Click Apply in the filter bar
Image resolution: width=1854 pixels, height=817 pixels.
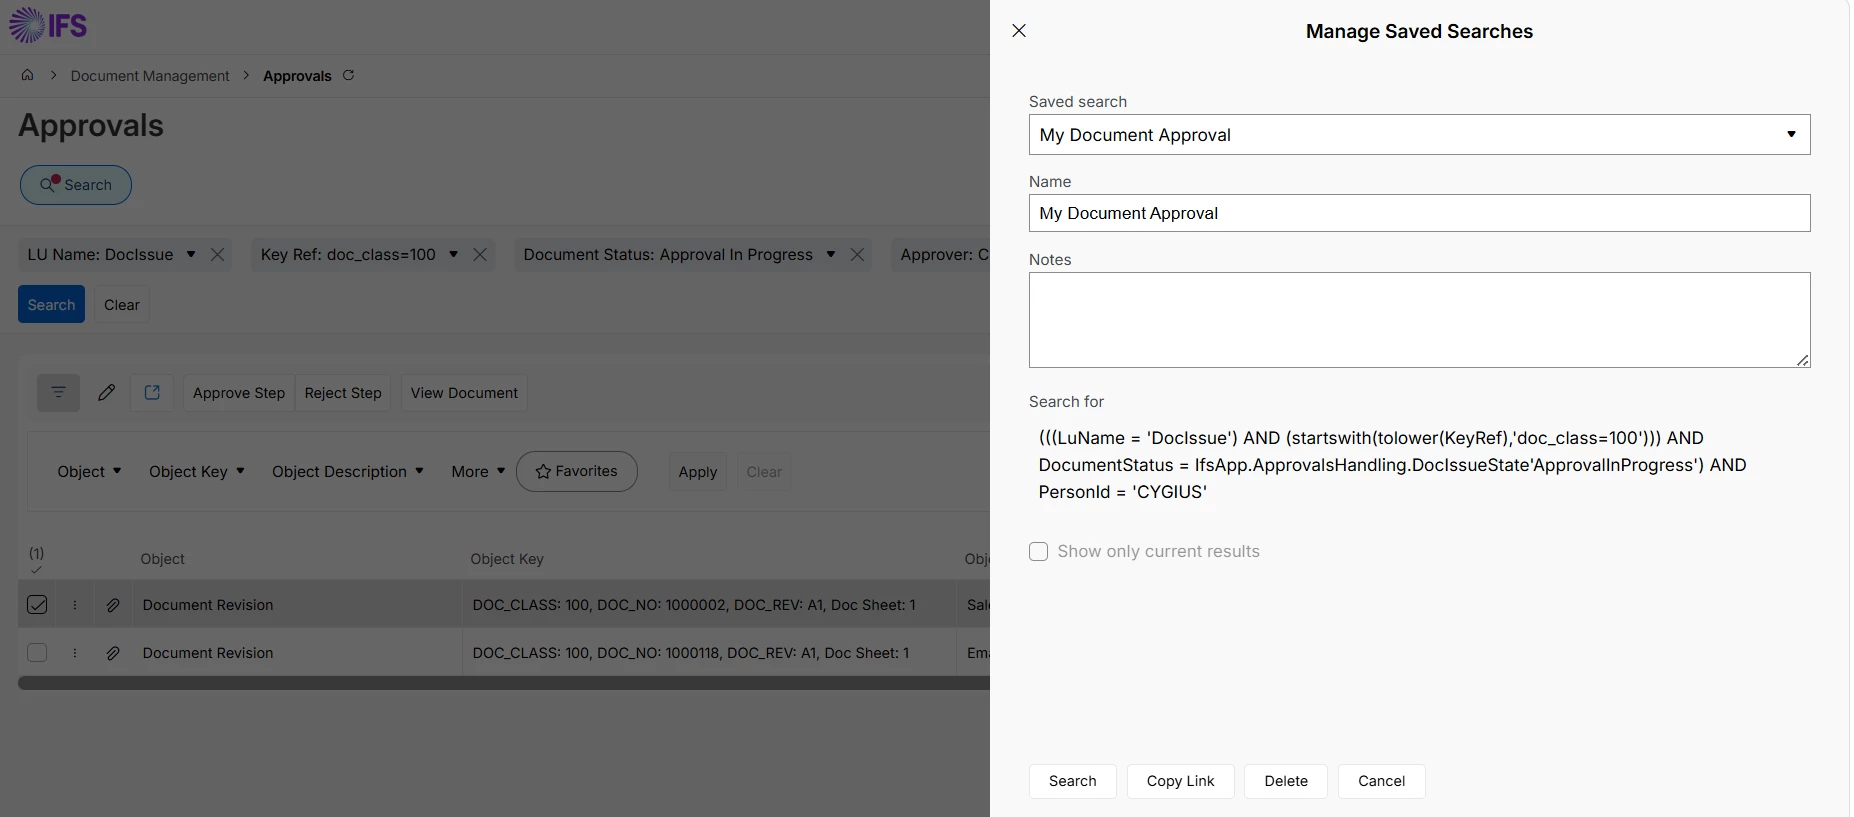(x=698, y=472)
